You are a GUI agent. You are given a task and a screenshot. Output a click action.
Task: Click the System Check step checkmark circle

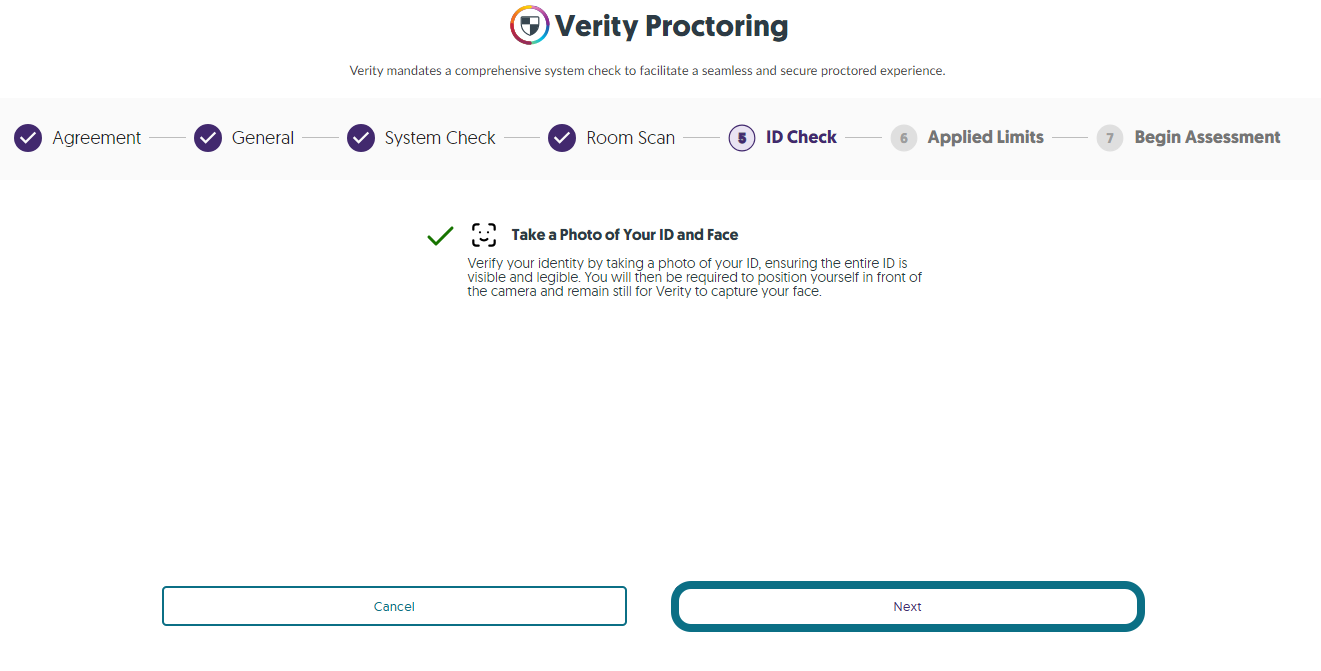(361, 138)
